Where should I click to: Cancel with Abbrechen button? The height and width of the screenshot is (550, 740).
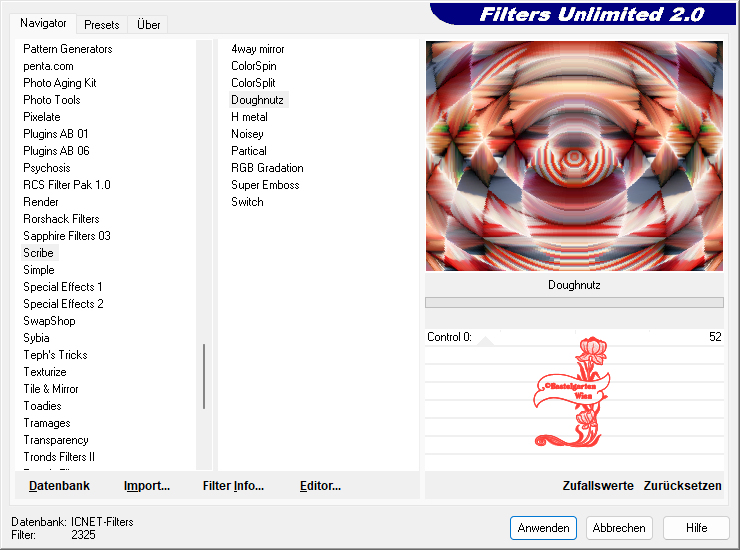[619, 528]
